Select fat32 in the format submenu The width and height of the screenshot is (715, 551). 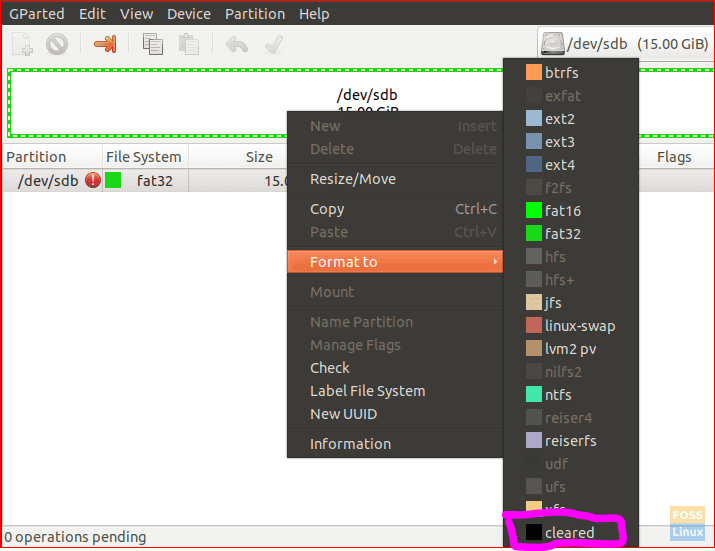(x=571, y=234)
